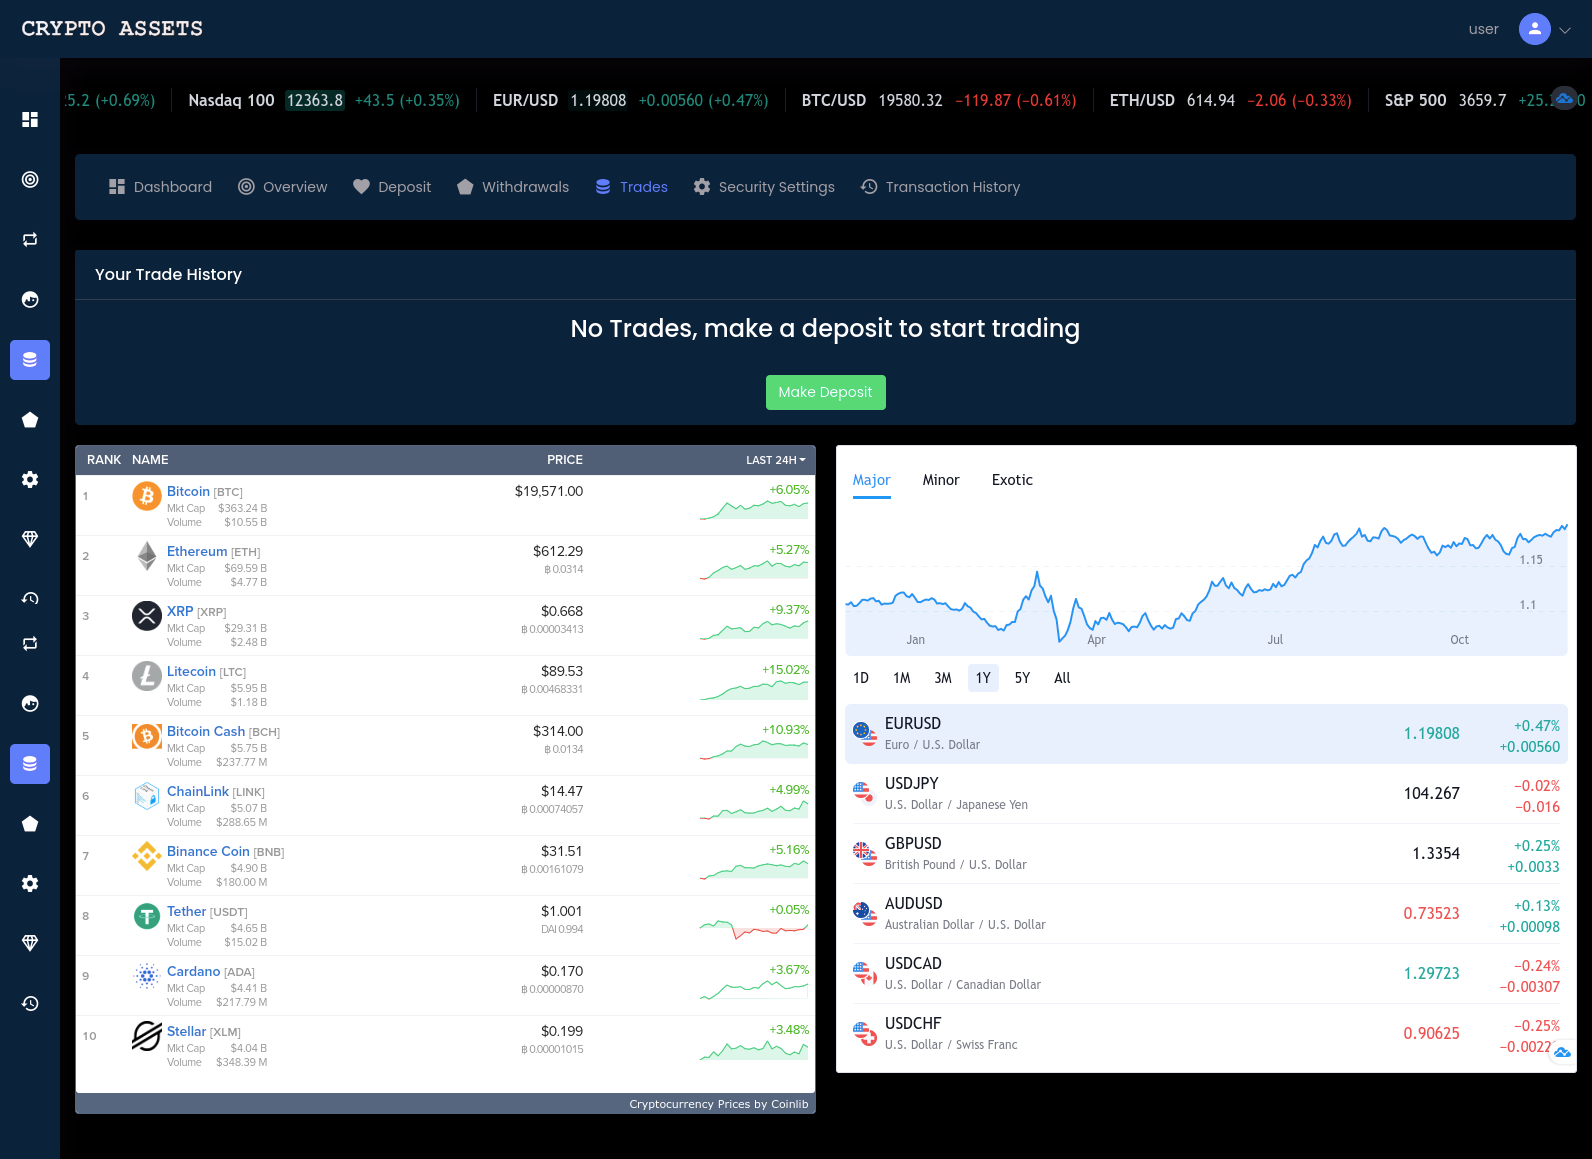
Task: Click the dashboard grid icon in sidebar
Action: coord(30,120)
